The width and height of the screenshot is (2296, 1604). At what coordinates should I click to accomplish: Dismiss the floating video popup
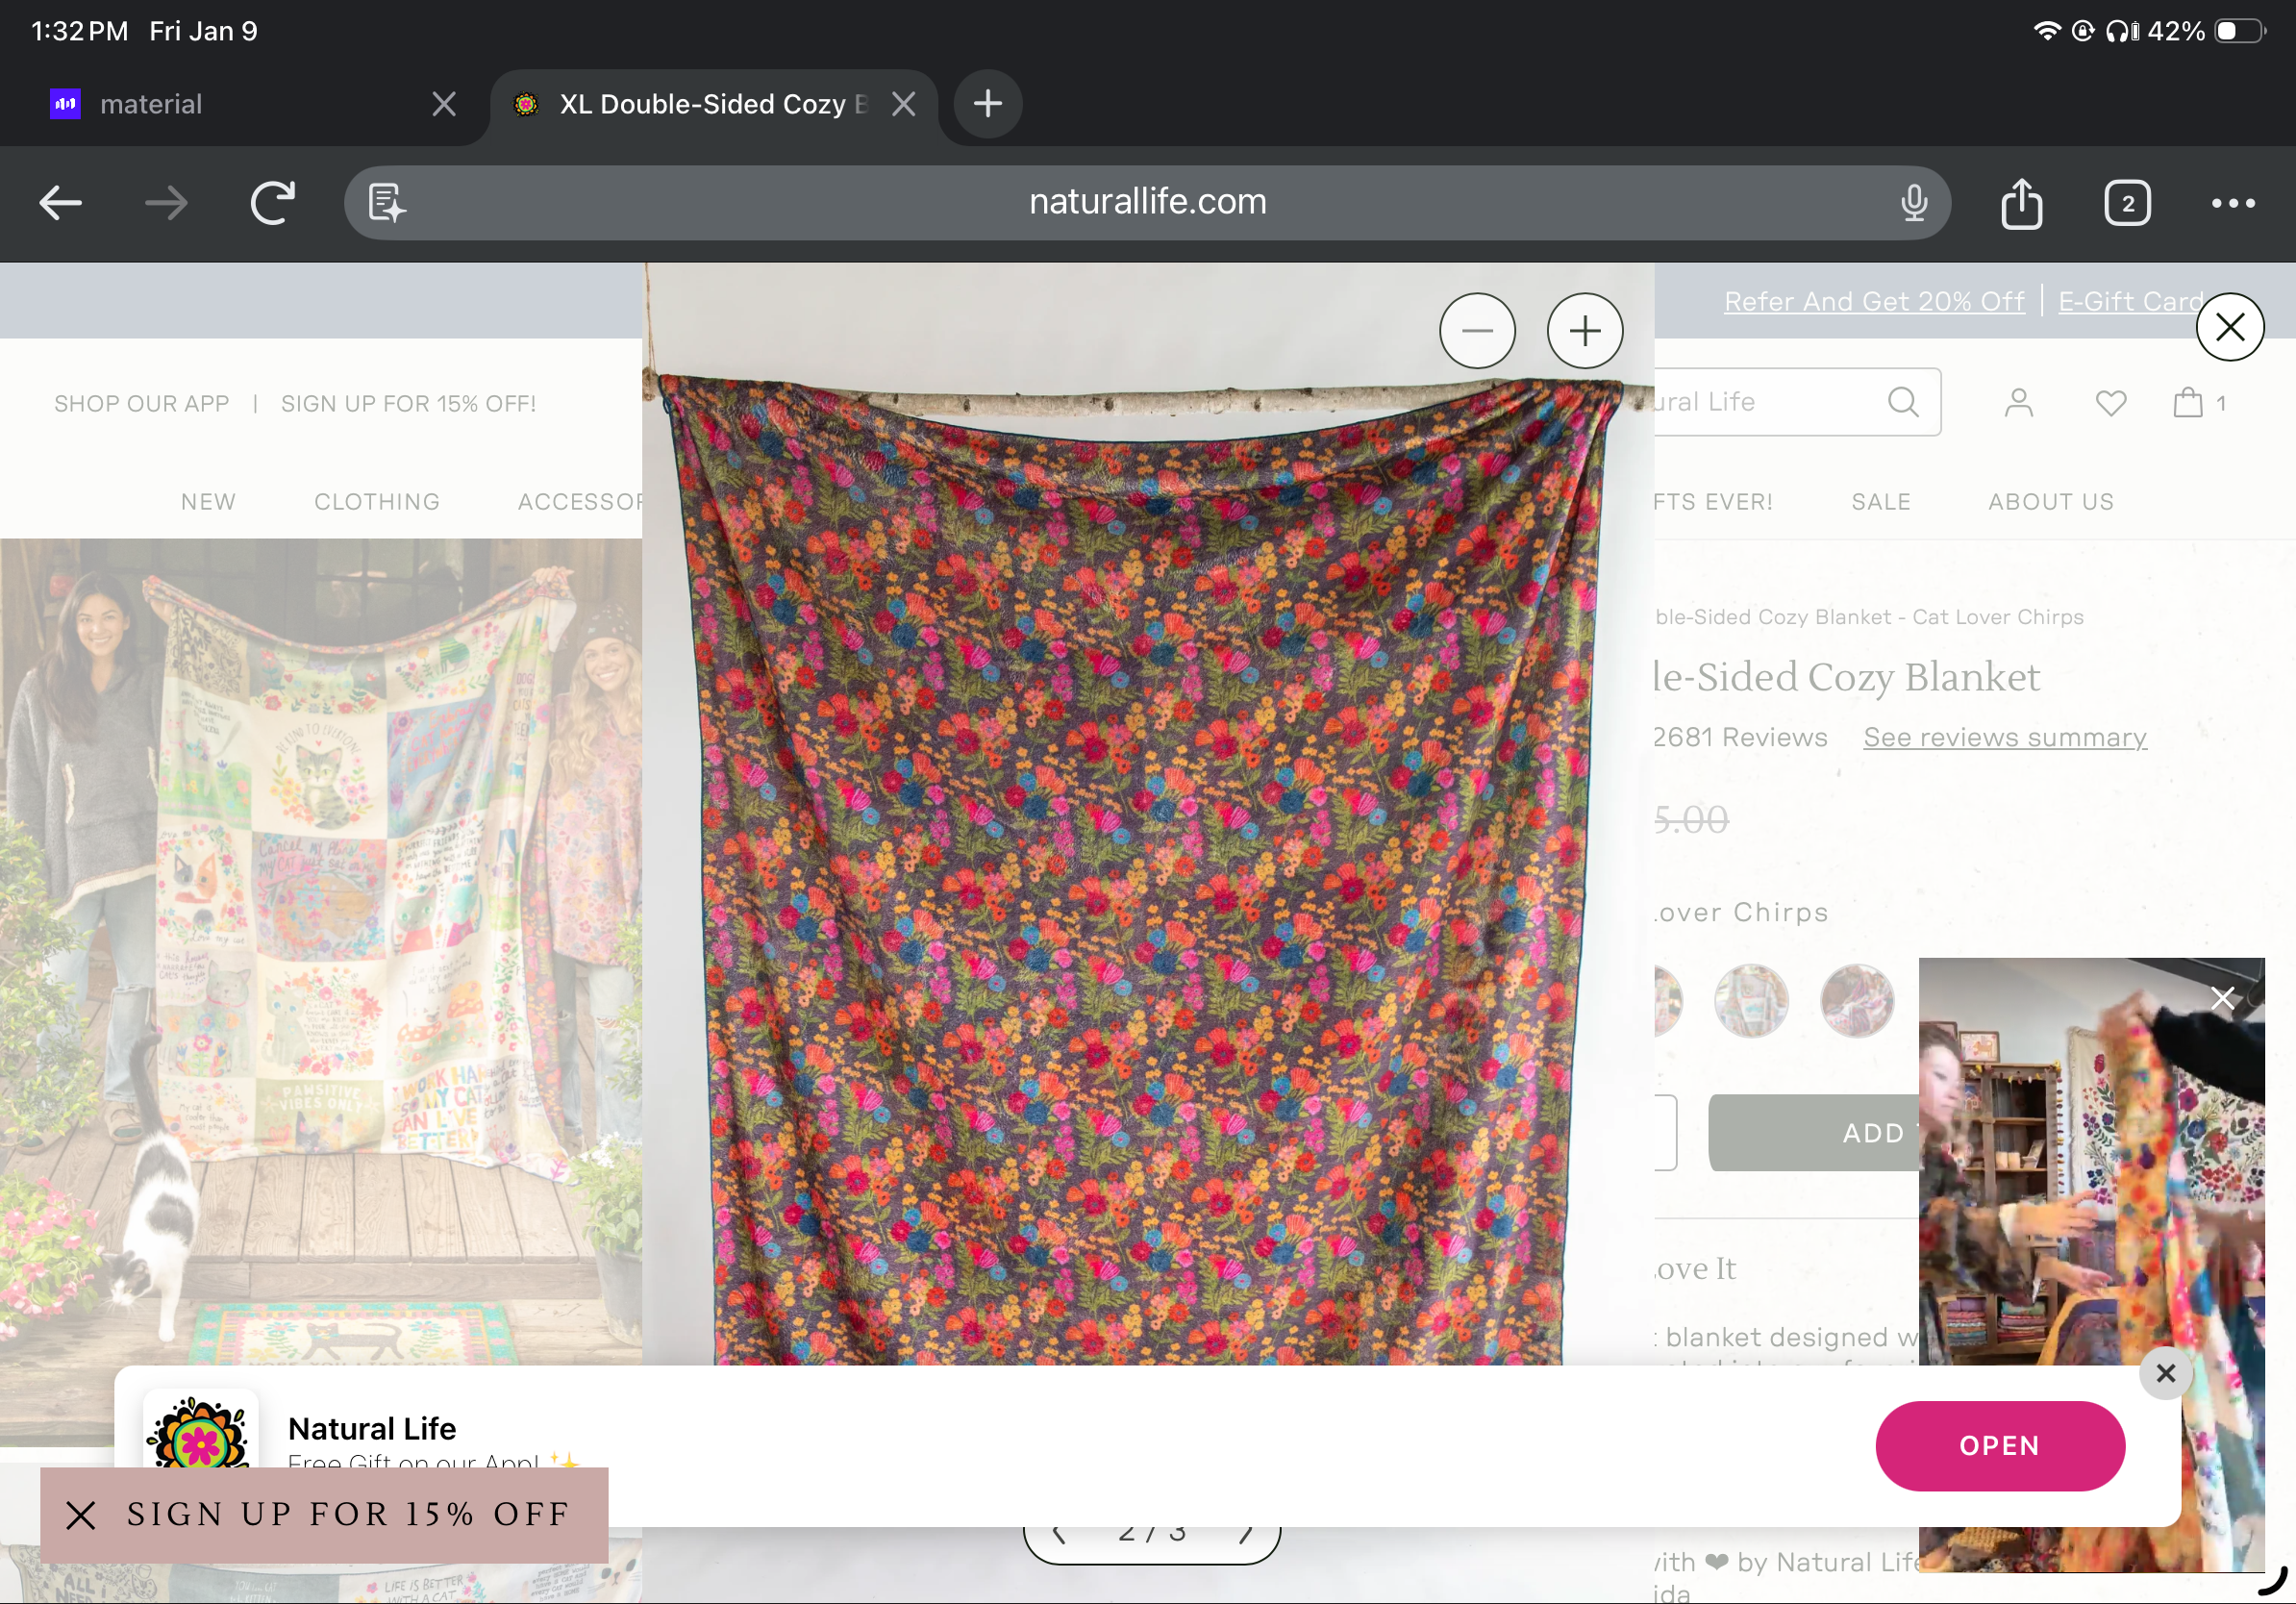(2222, 997)
